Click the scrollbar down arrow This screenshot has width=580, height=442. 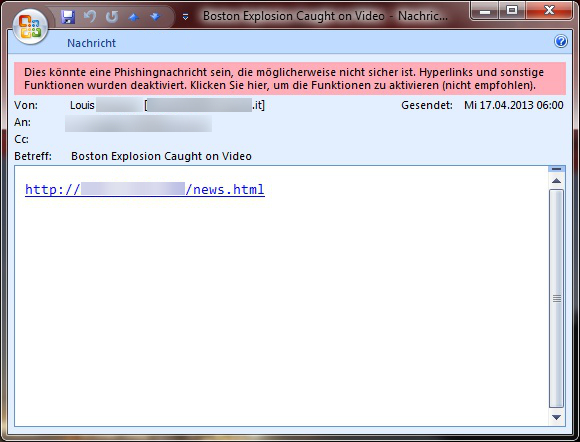coord(556,417)
